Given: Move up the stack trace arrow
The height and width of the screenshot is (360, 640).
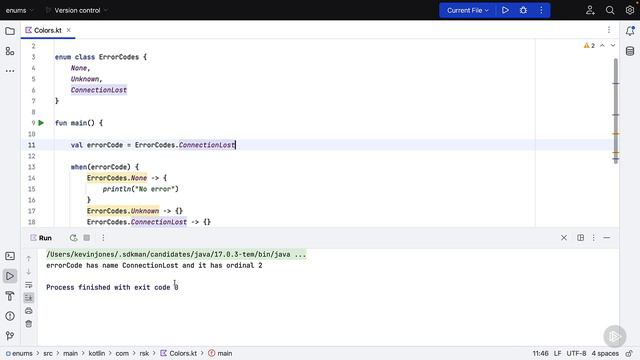Looking at the screenshot, I should point(29,258).
